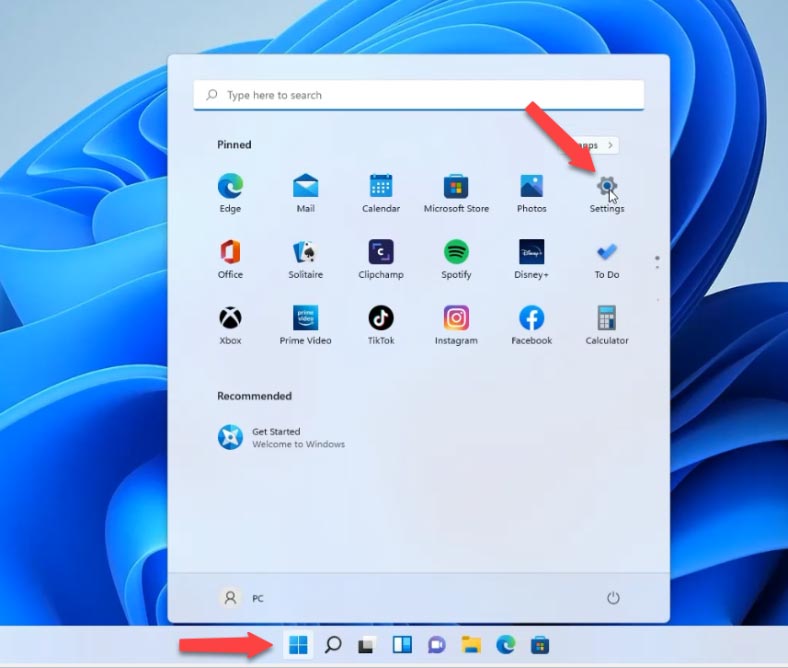788x668 pixels.
Task: Open the PC user account button
Action: click(x=242, y=598)
